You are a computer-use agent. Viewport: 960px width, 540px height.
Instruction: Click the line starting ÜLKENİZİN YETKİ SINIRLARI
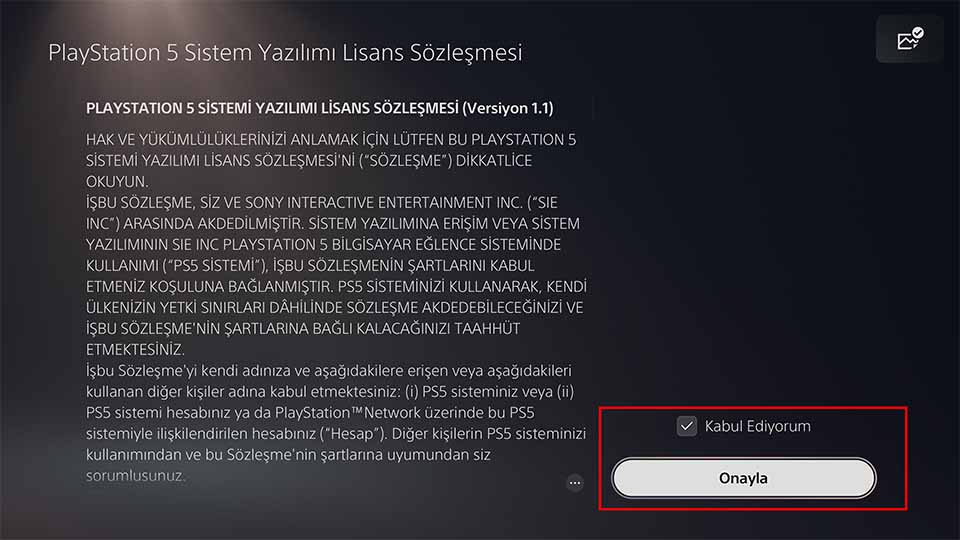pyautogui.click(x=334, y=307)
